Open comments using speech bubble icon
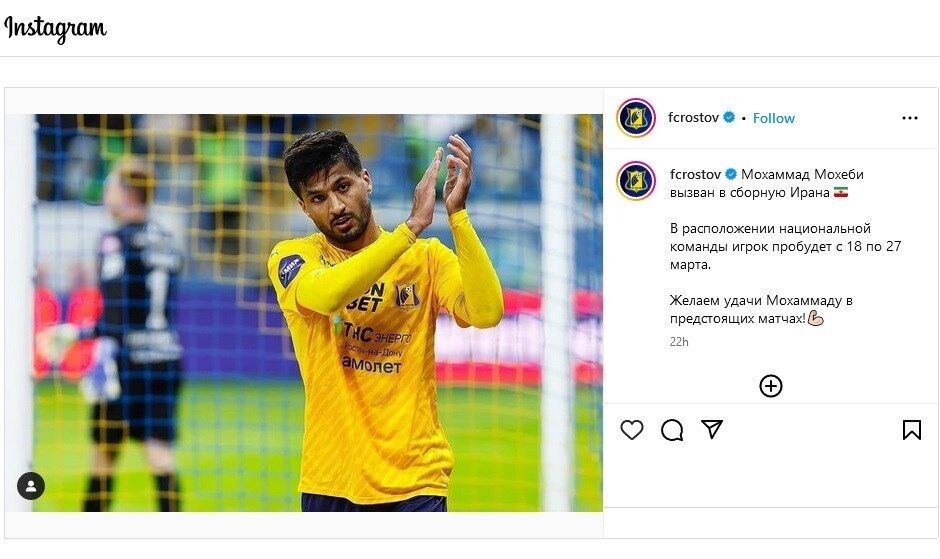 coord(672,430)
